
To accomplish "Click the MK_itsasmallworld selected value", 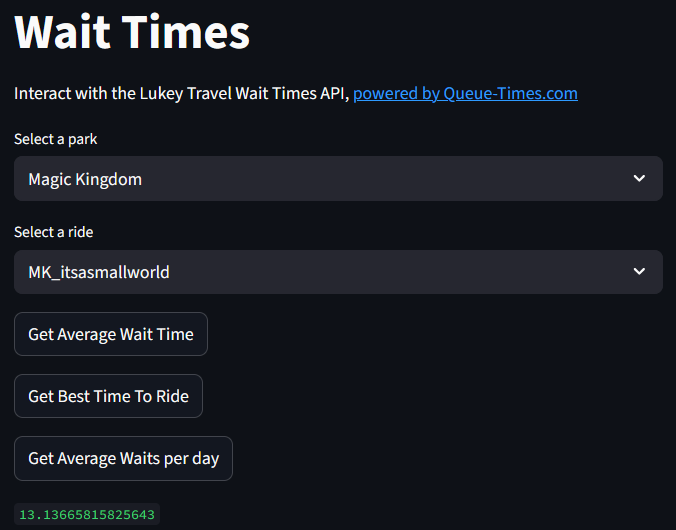I will 99,272.
